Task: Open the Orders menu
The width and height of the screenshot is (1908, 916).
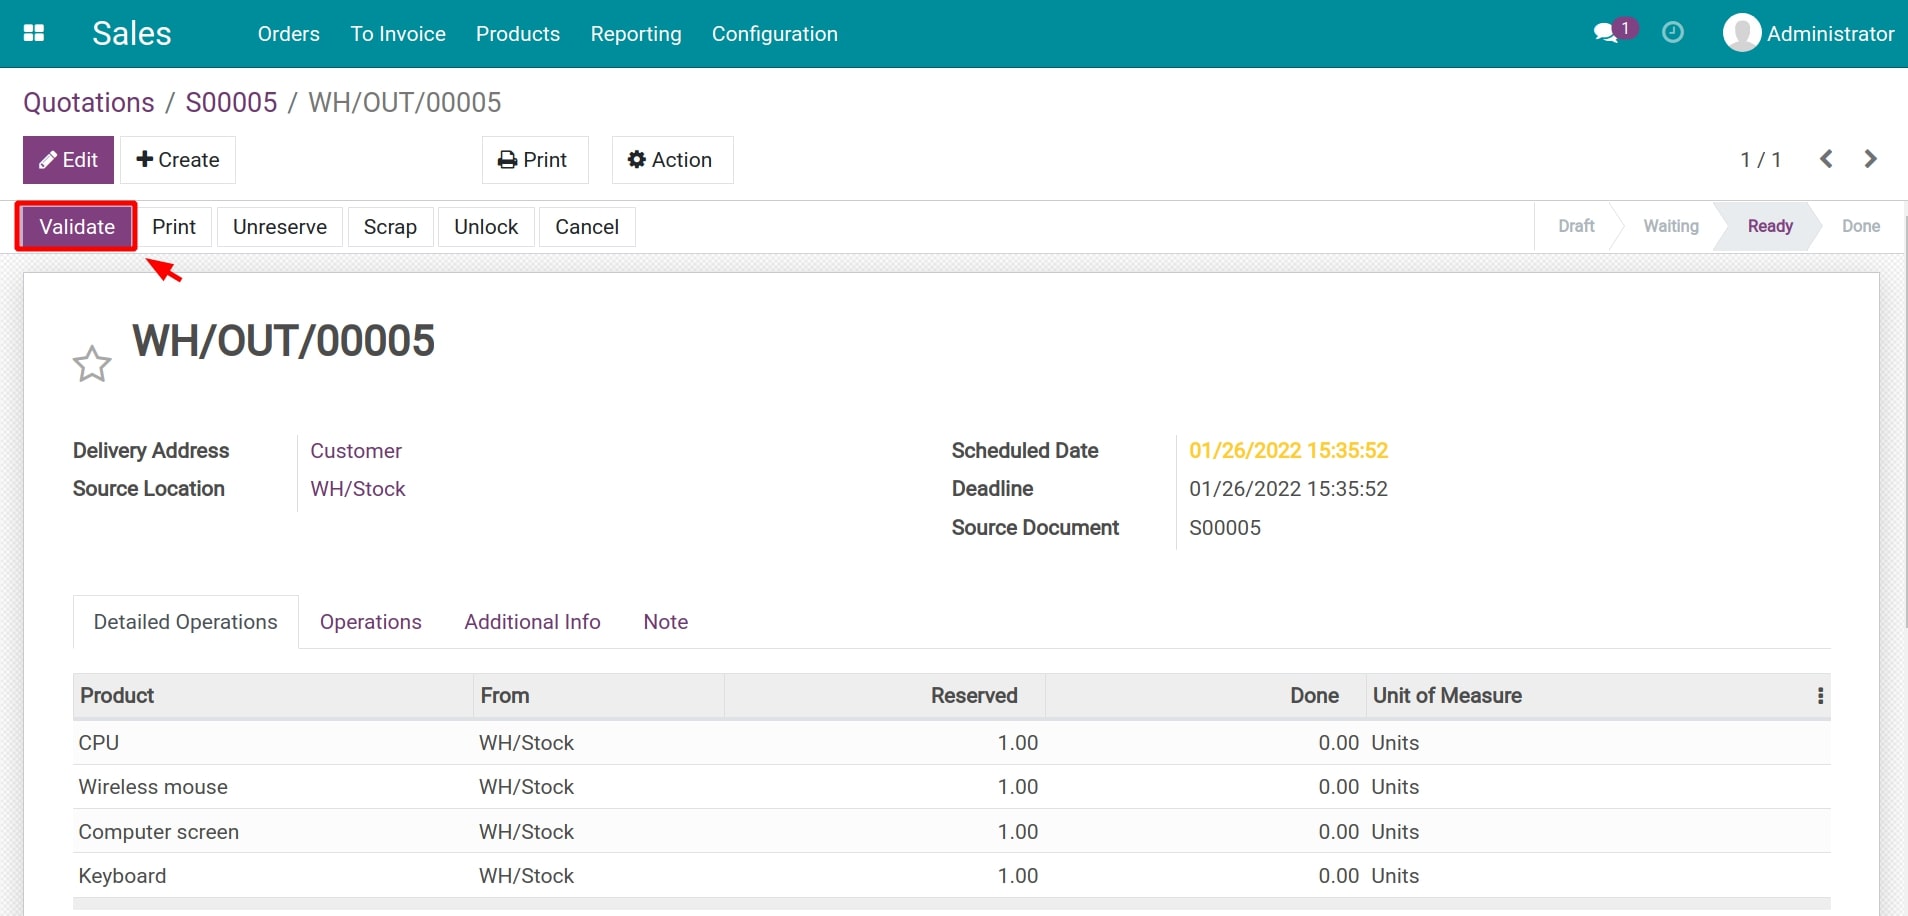Action: (288, 34)
